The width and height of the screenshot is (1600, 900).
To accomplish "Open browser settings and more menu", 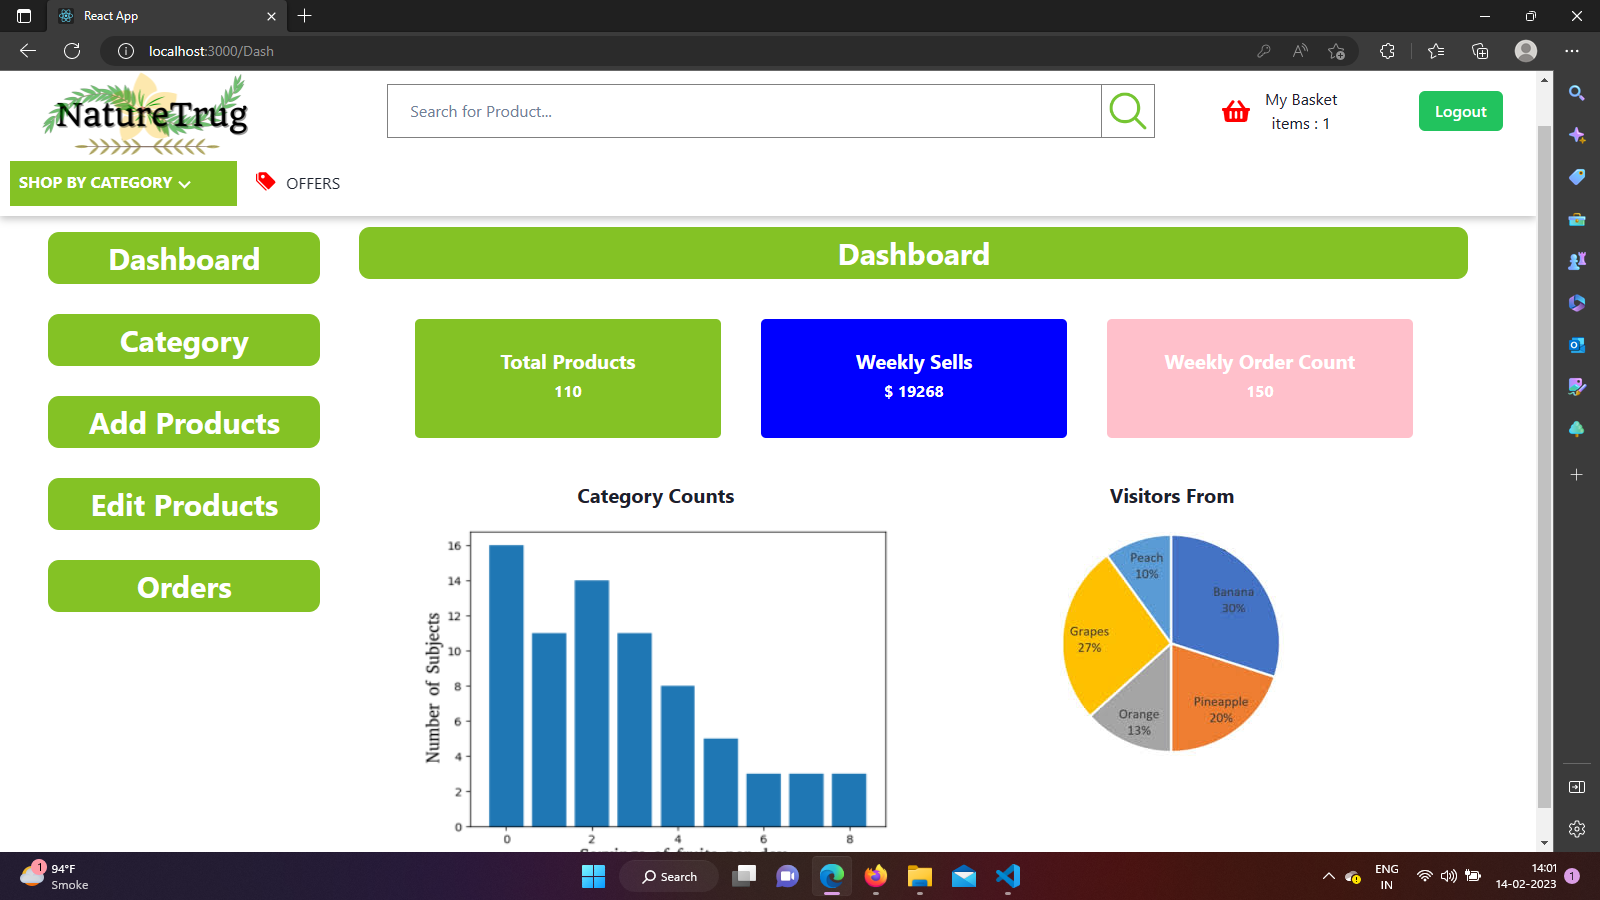I will [1572, 51].
